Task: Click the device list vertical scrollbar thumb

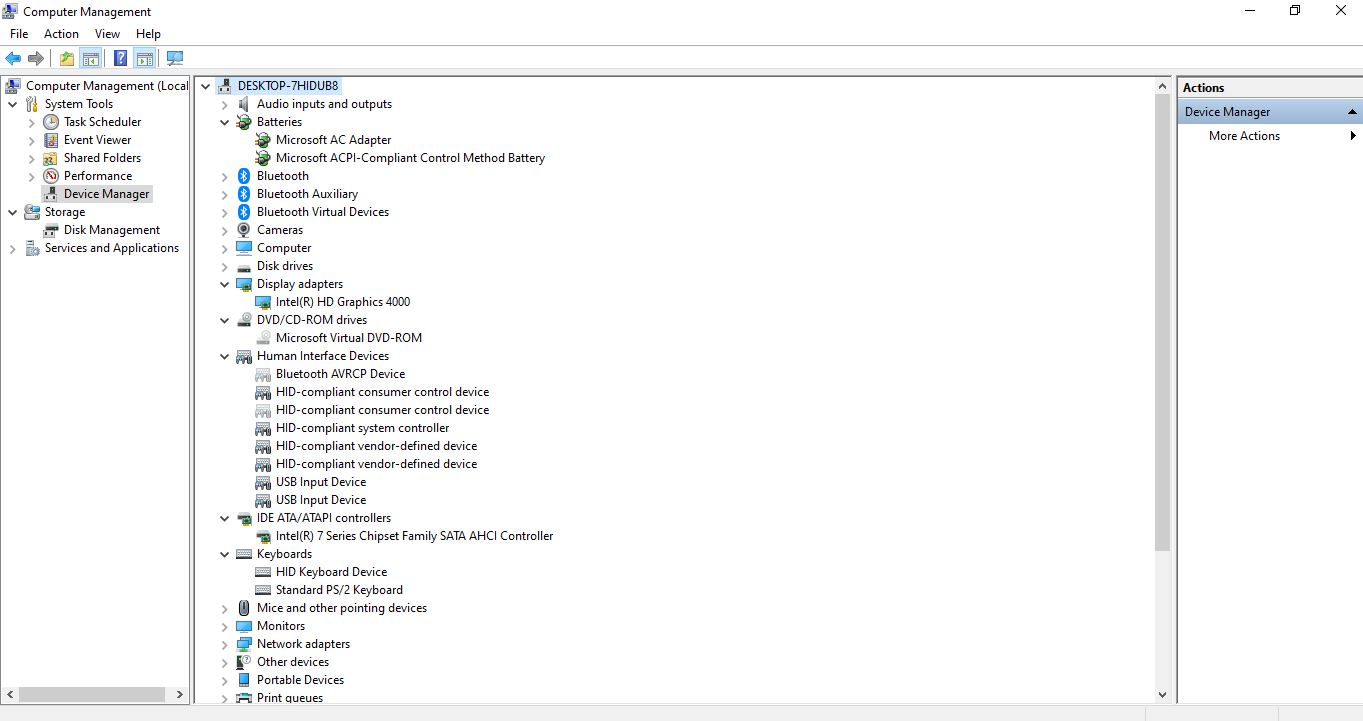Action: (1162, 322)
